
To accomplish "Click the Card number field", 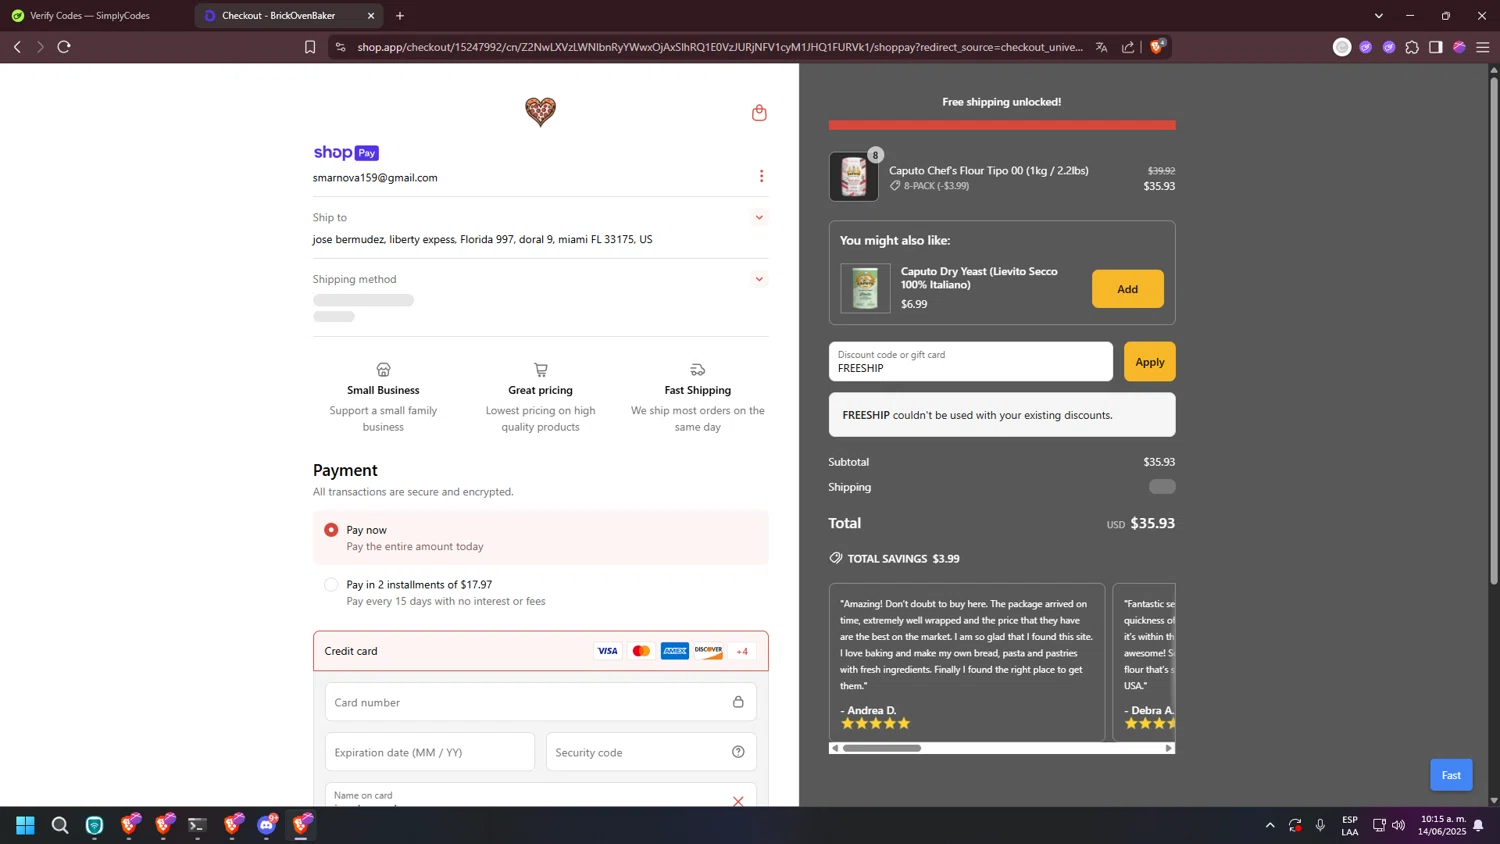I will point(541,702).
